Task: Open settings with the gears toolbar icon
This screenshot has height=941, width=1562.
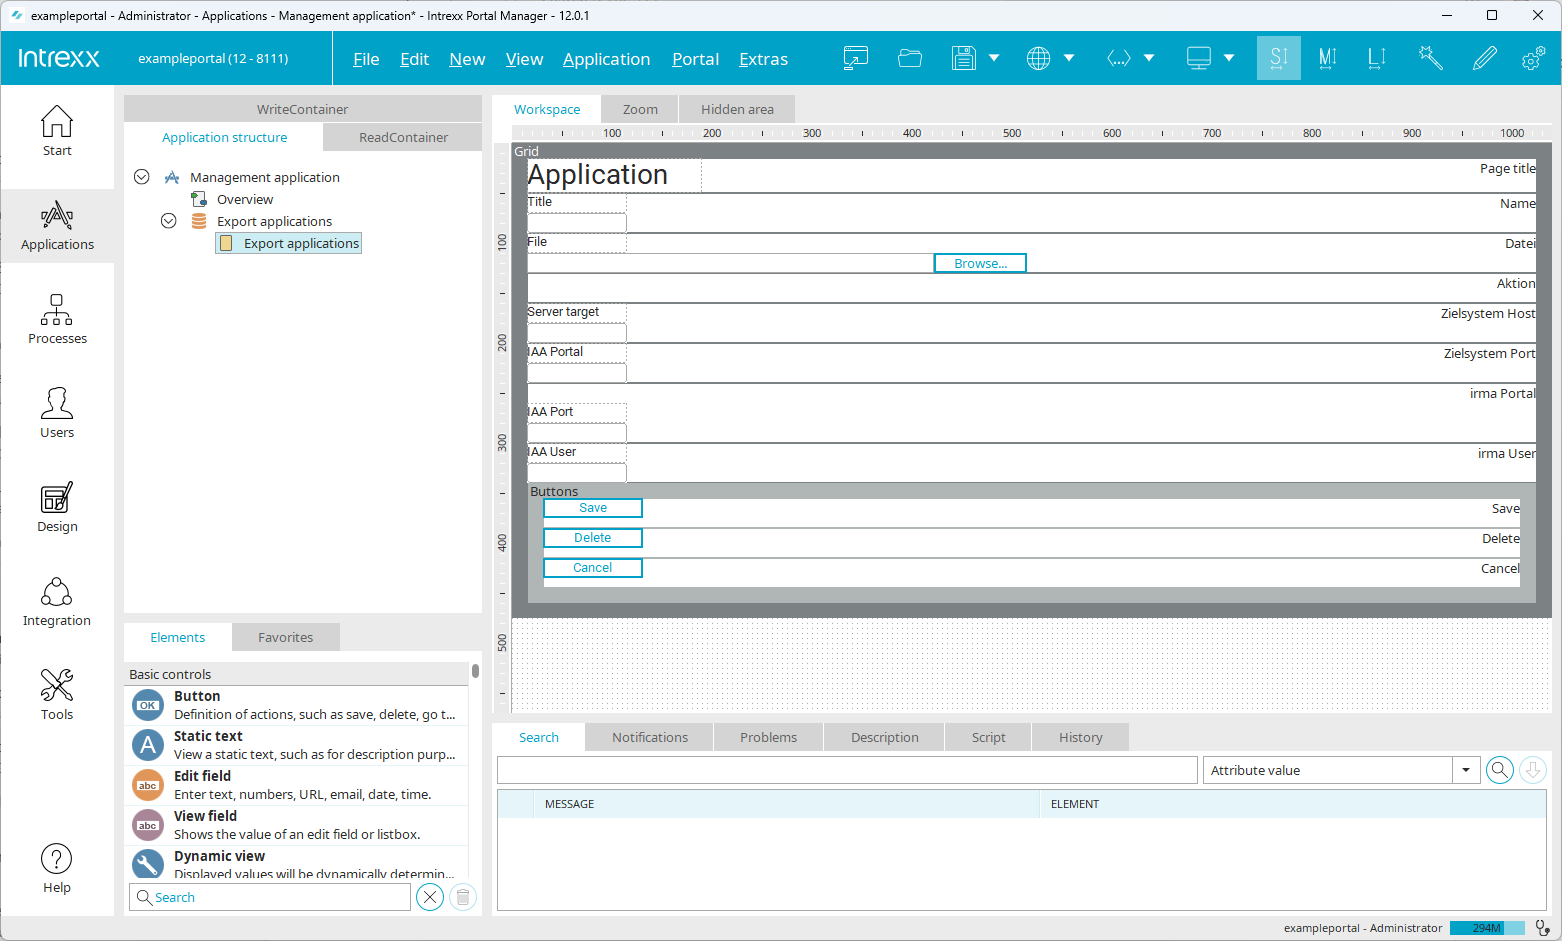Action: [x=1533, y=58]
